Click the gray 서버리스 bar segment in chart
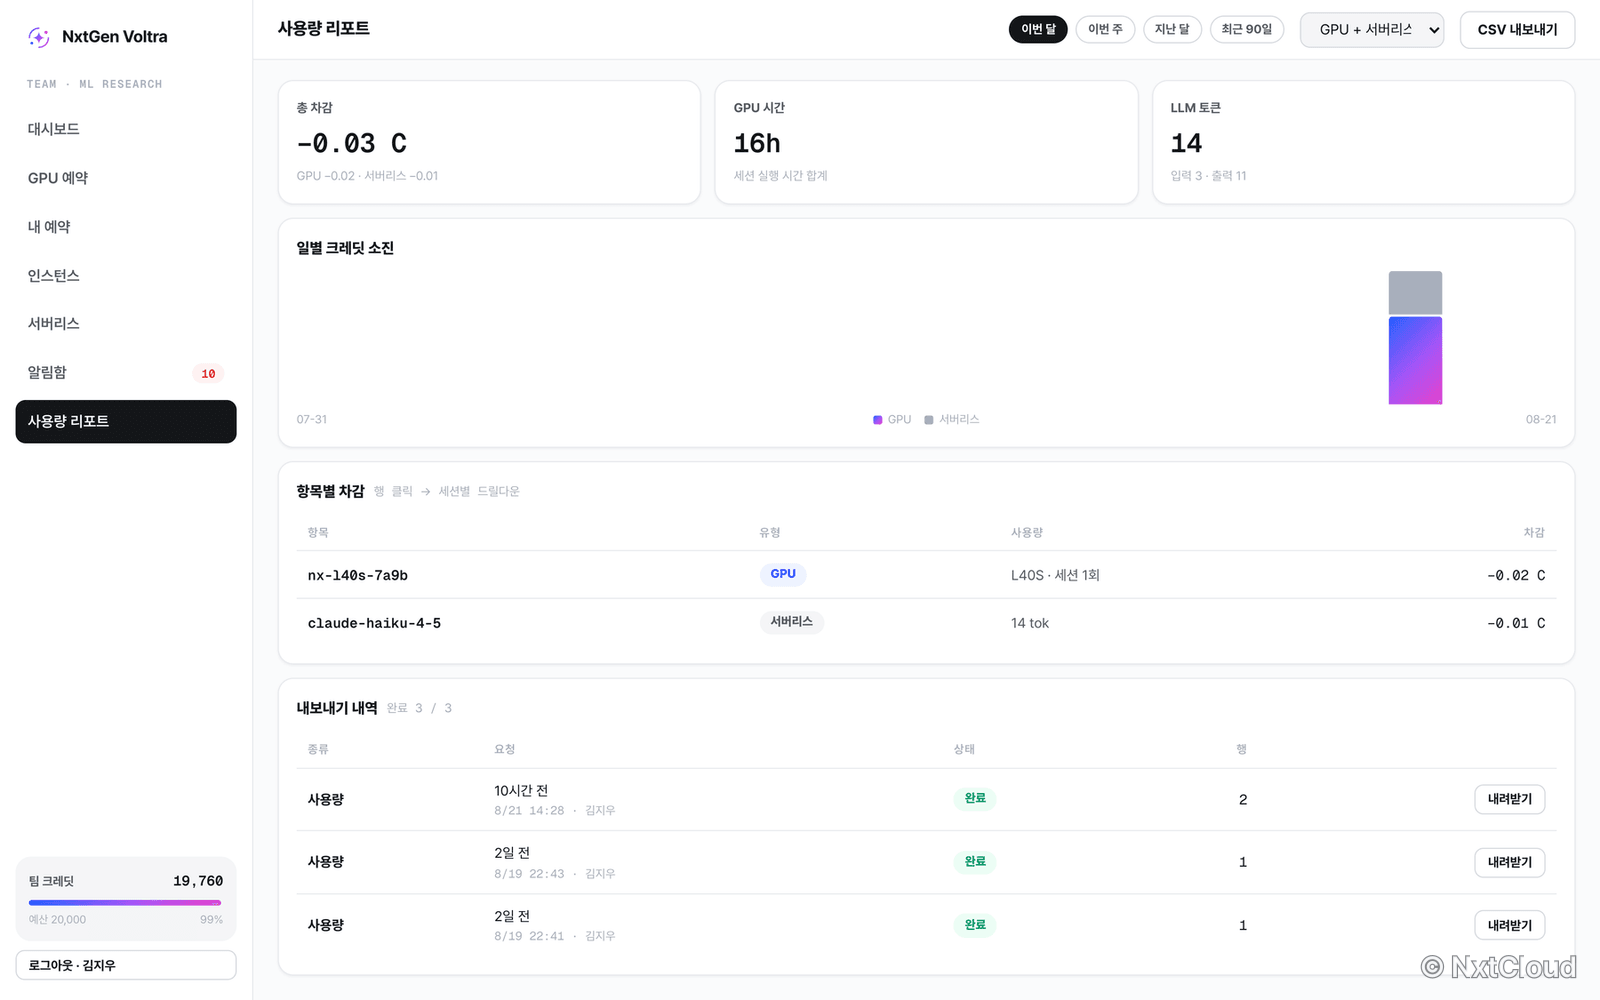This screenshot has width=1600, height=1000. click(x=1415, y=293)
